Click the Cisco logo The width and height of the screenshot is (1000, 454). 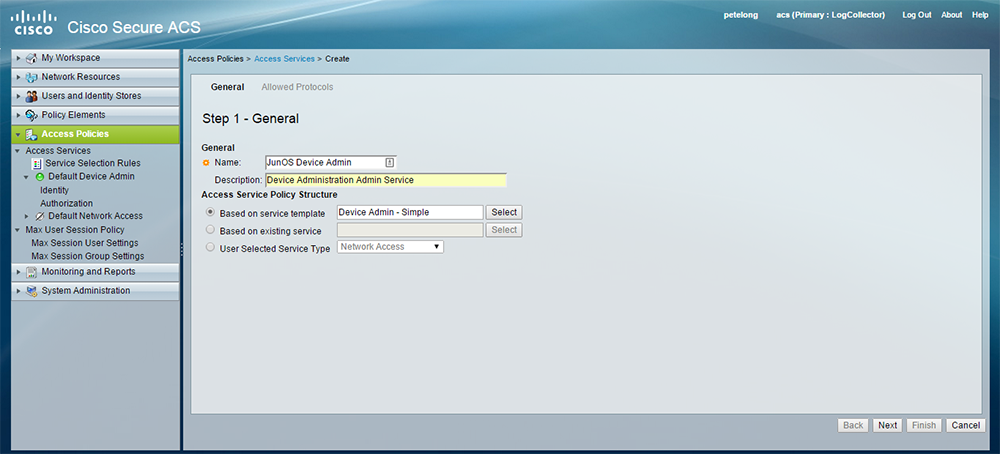33,22
